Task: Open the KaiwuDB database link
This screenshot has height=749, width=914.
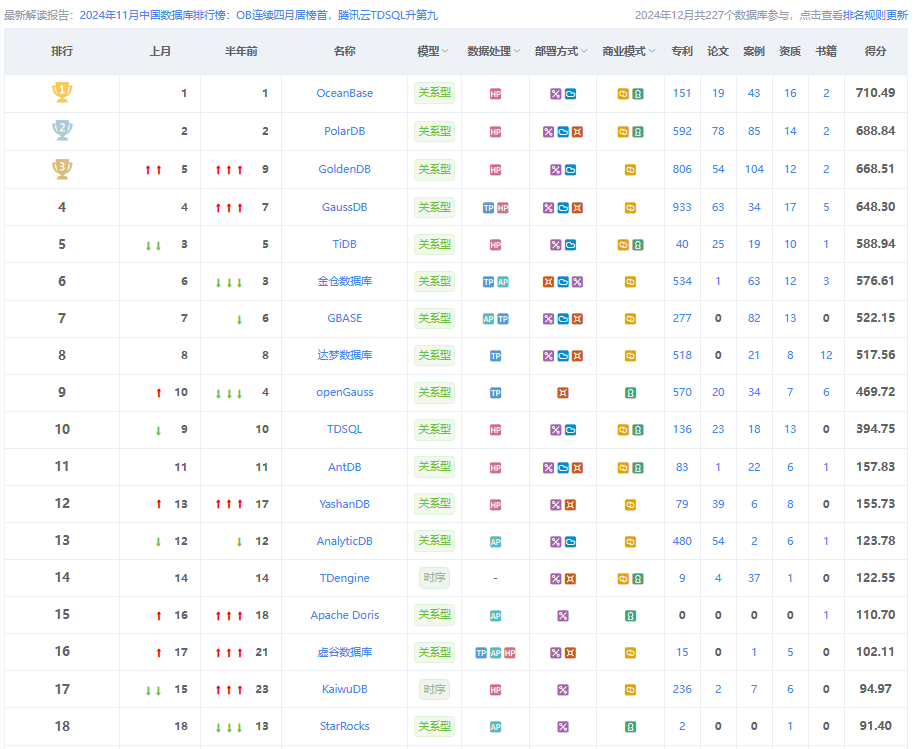Action: click(344, 689)
